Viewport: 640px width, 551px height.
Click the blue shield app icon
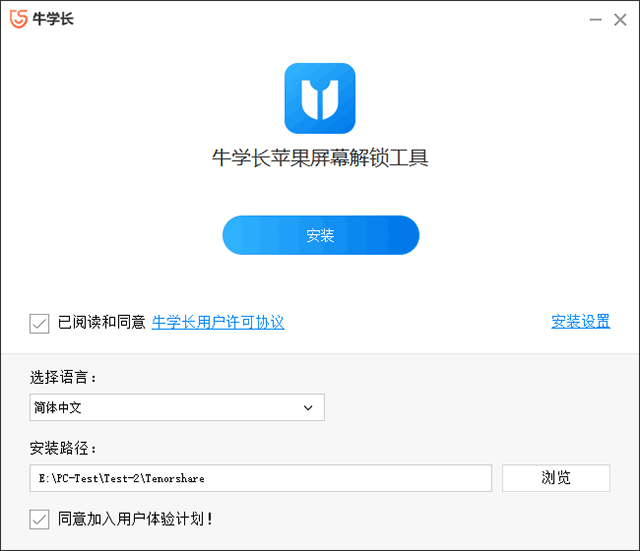(320, 98)
